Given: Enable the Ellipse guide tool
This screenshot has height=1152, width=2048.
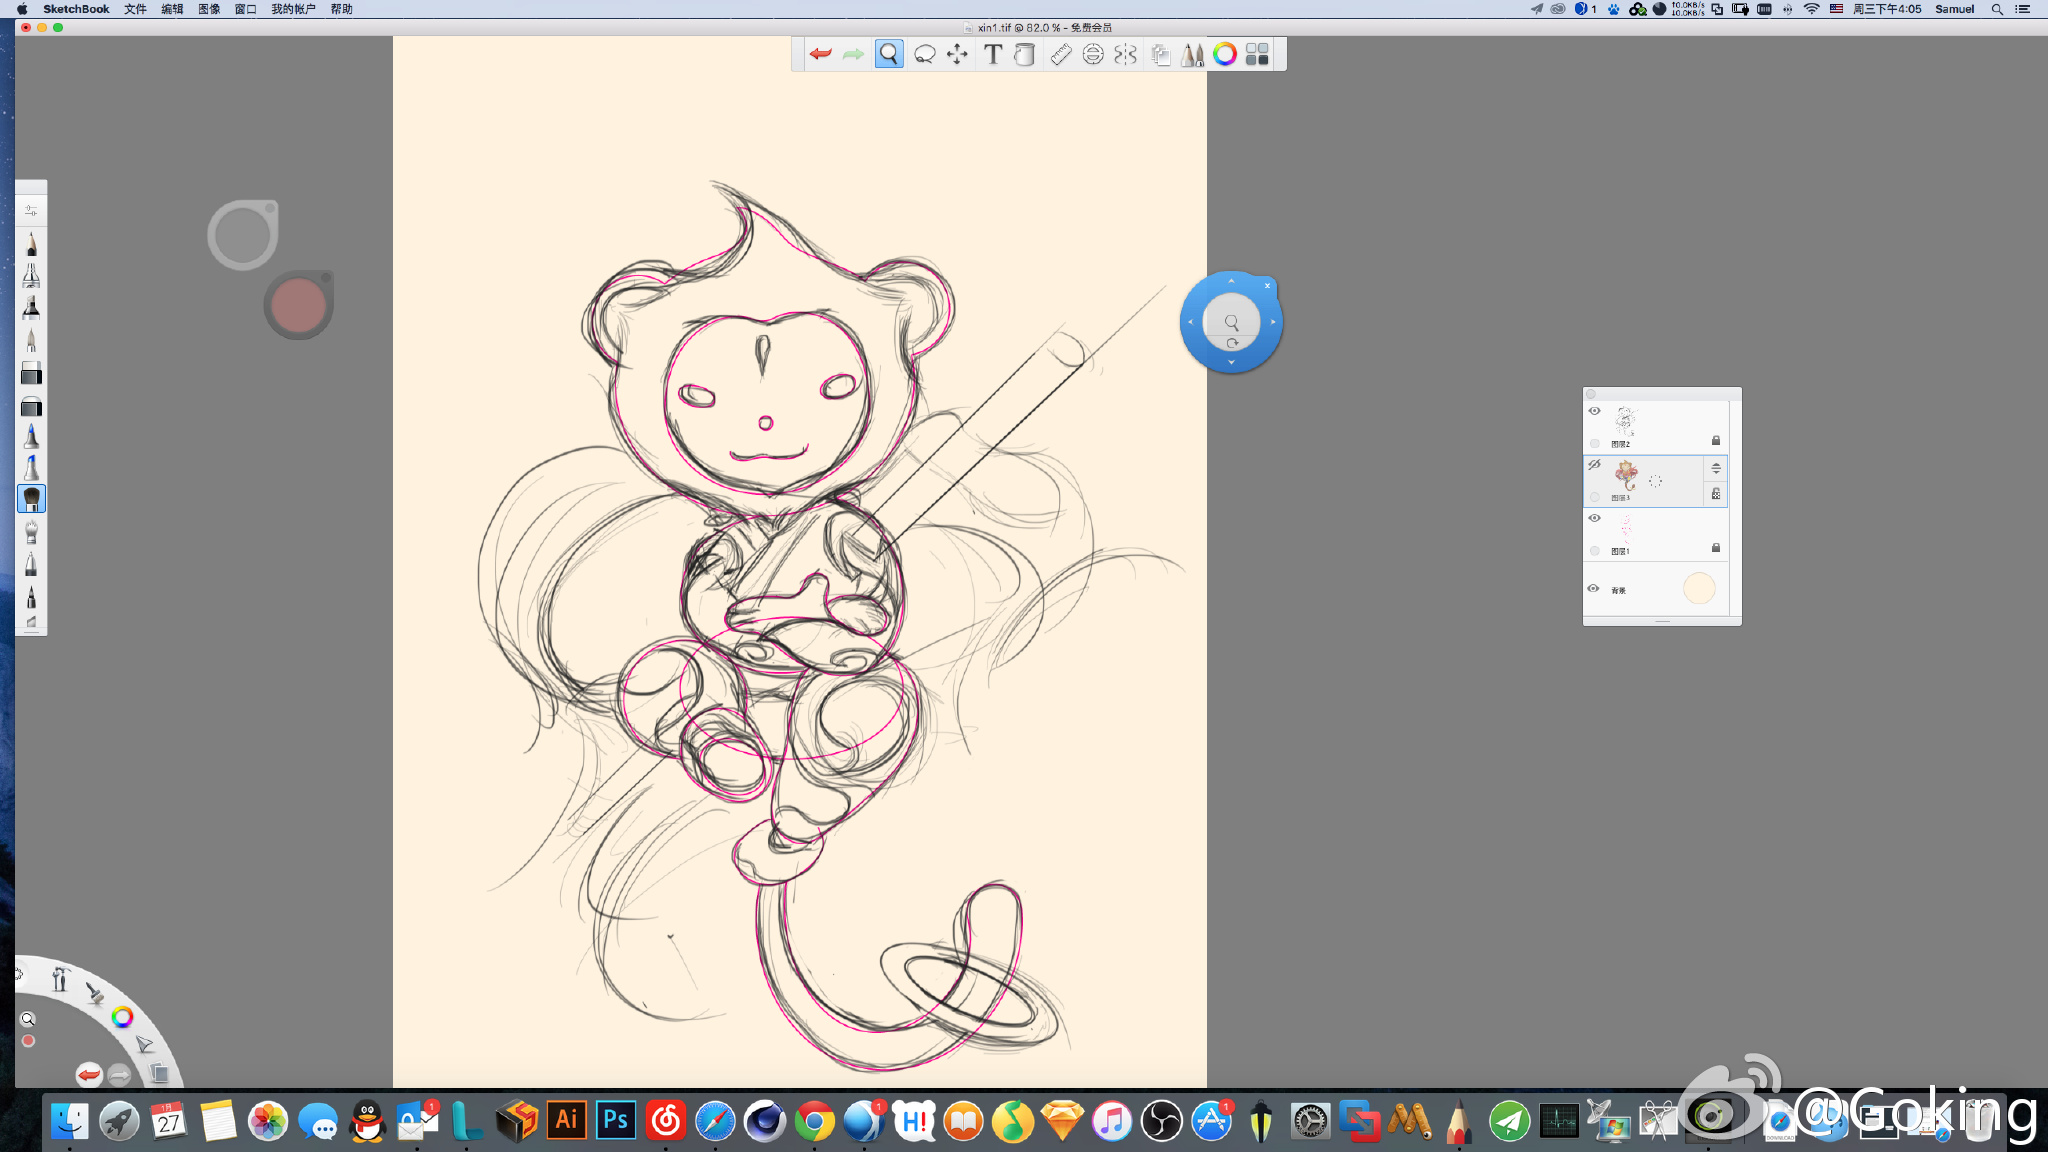Looking at the screenshot, I should 1093,54.
